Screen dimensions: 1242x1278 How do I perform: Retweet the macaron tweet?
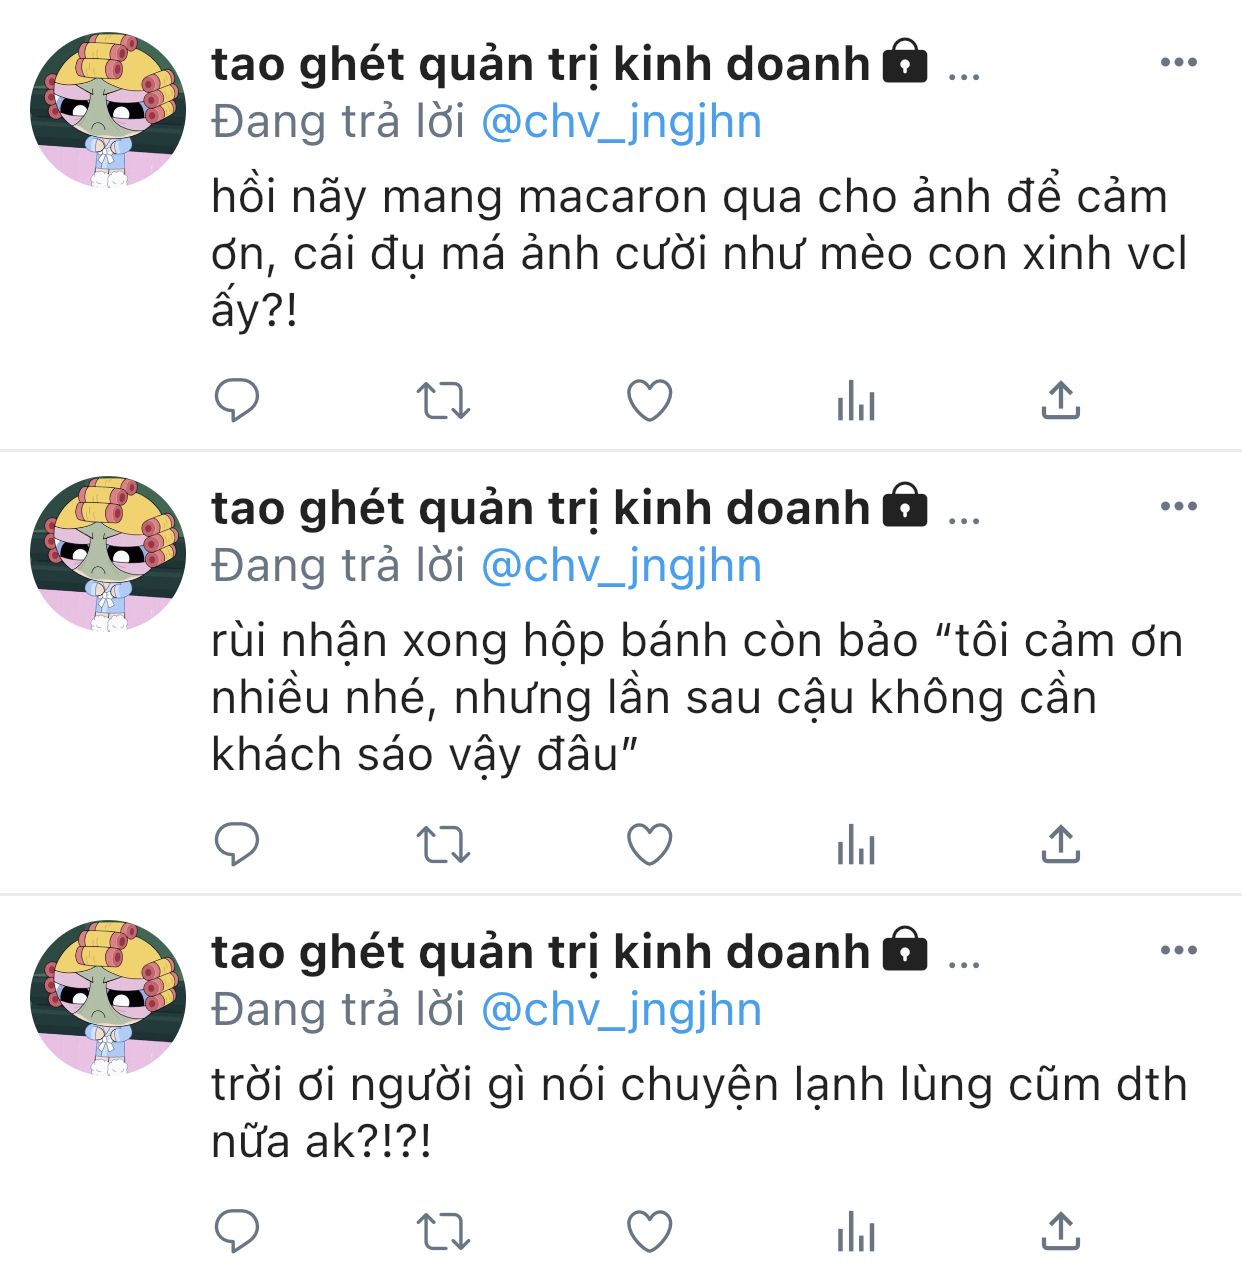pos(443,401)
